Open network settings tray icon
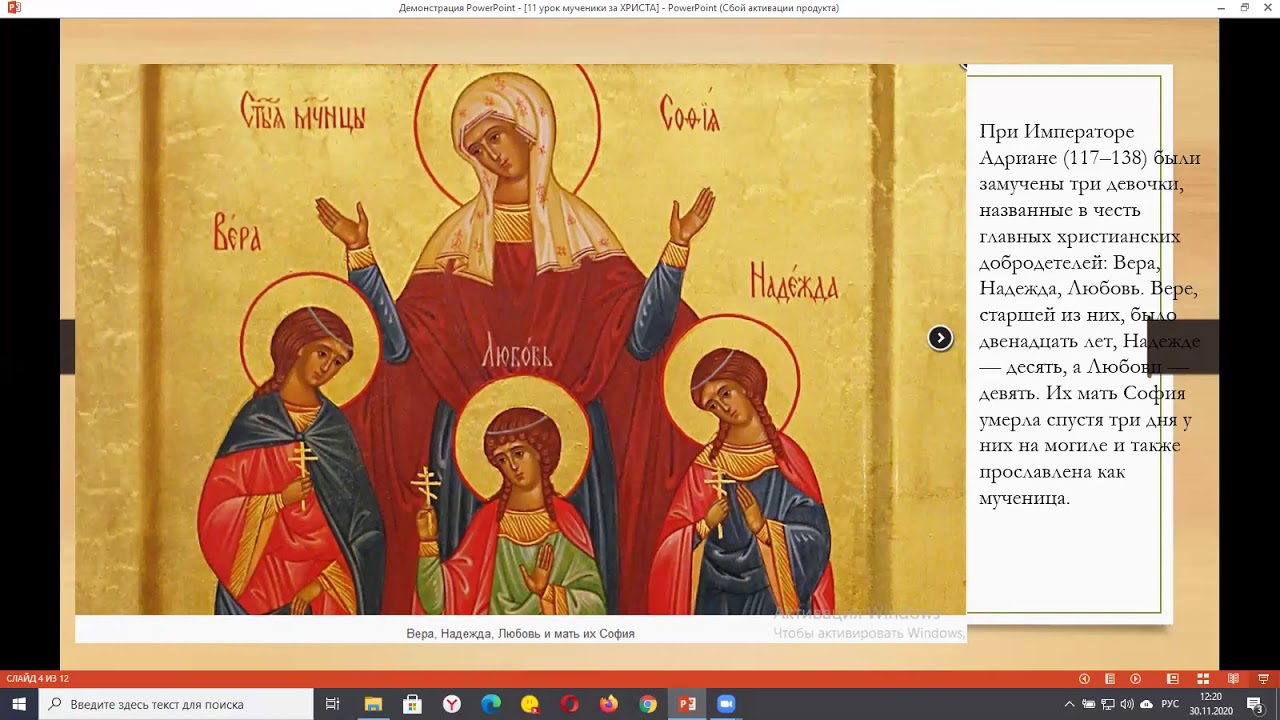 tap(1108, 704)
